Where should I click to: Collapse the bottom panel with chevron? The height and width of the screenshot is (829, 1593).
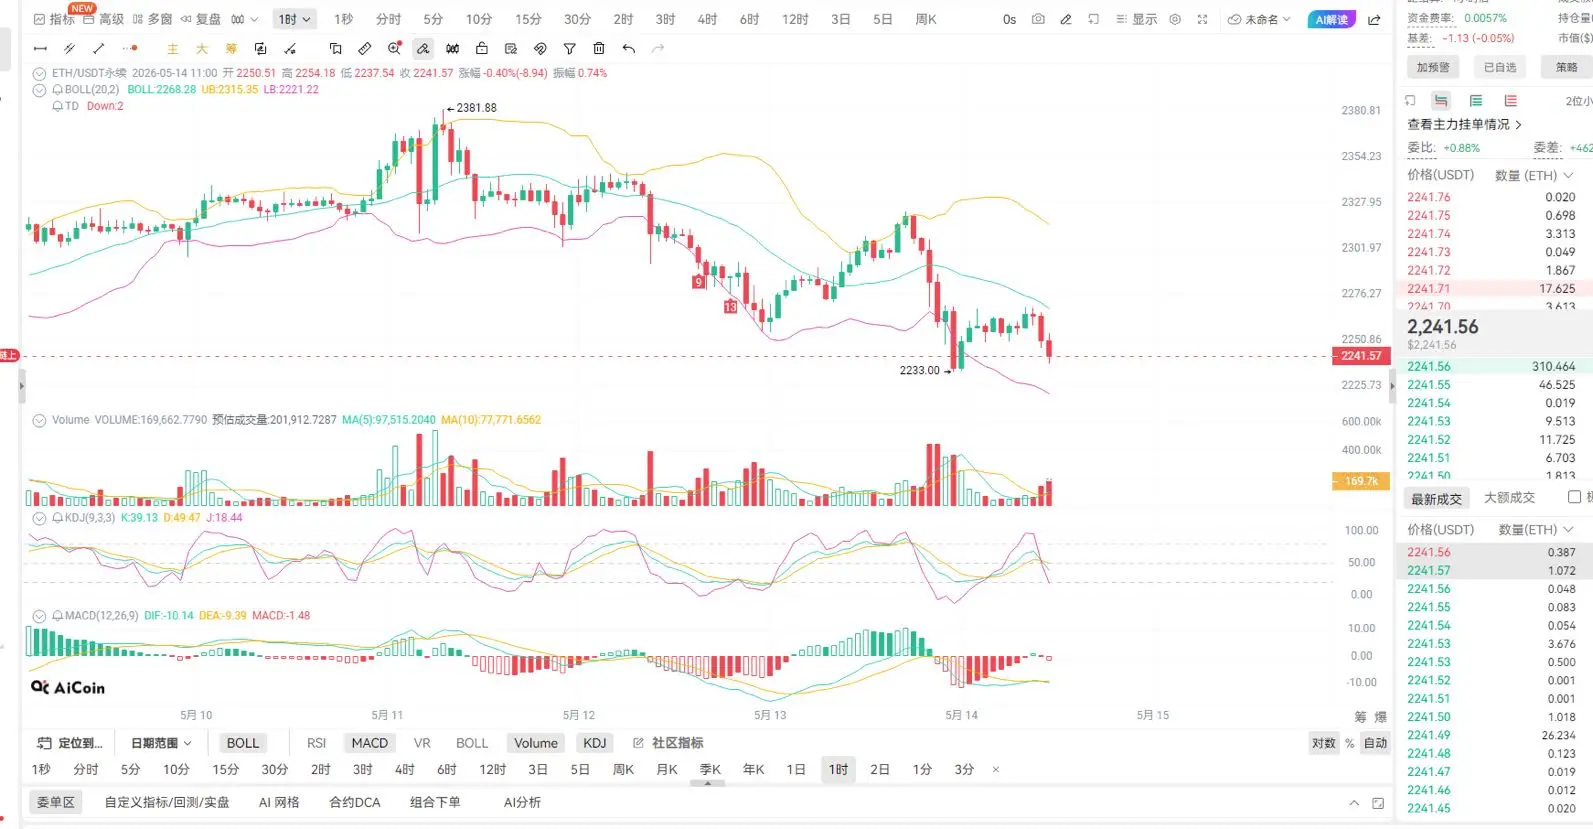click(x=1354, y=803)
